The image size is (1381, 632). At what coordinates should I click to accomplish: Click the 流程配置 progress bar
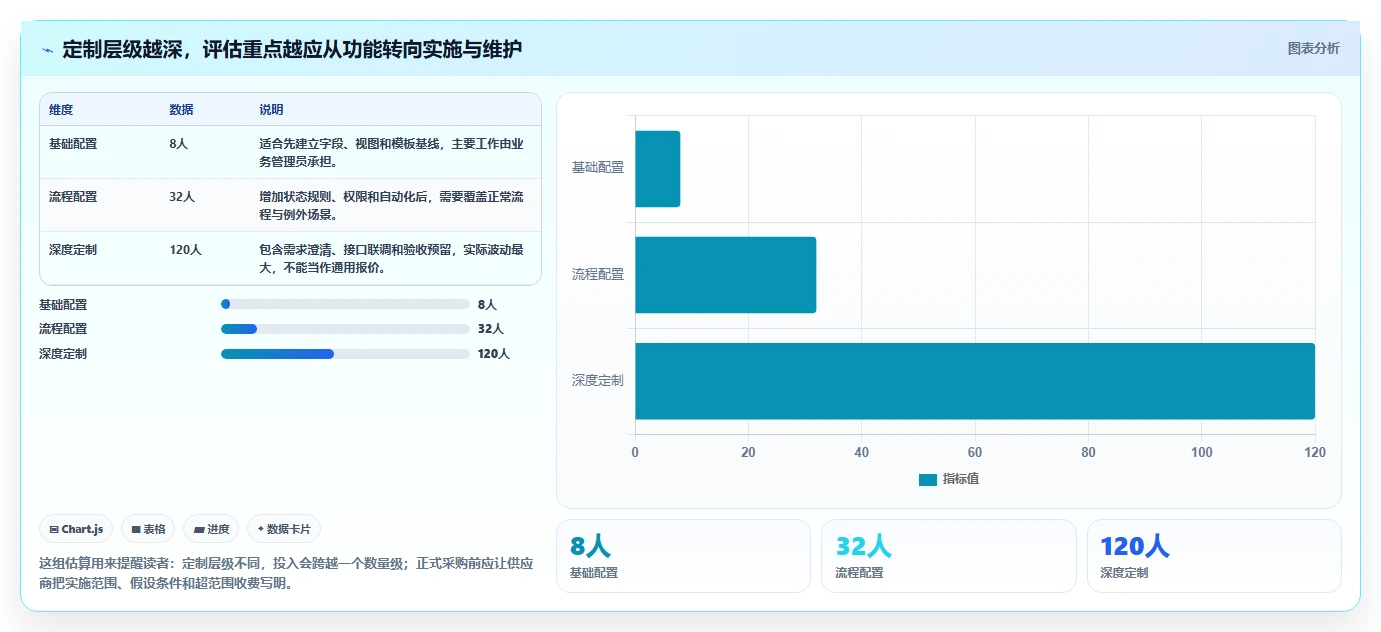pyautogui.click(x=345, y=329)
